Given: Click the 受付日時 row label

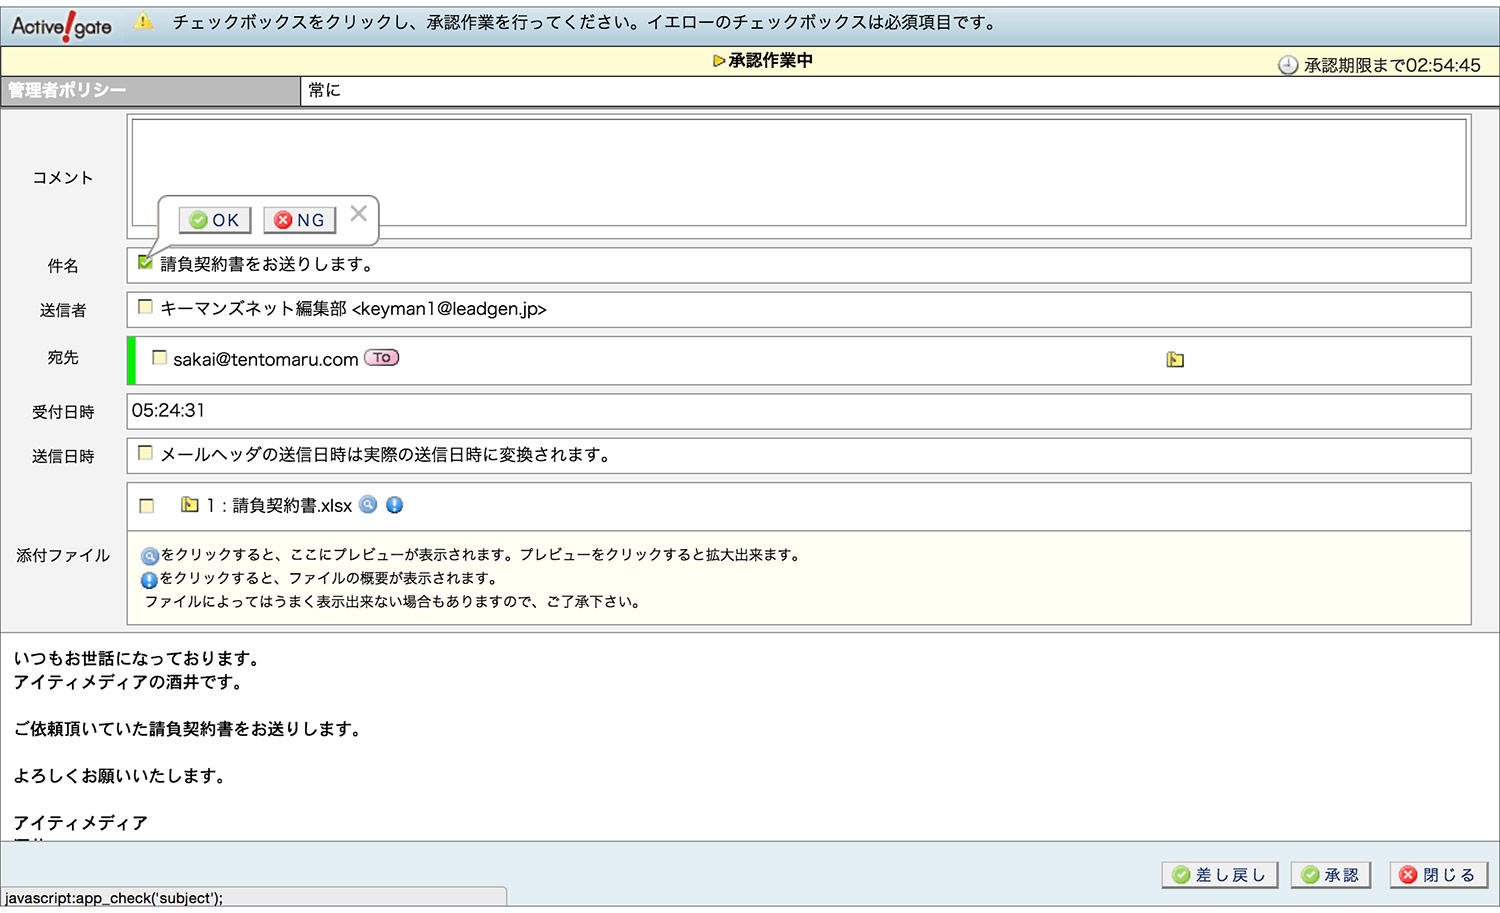Looking at the screenshot, I should pyautogui.click(x=63, y=411).
